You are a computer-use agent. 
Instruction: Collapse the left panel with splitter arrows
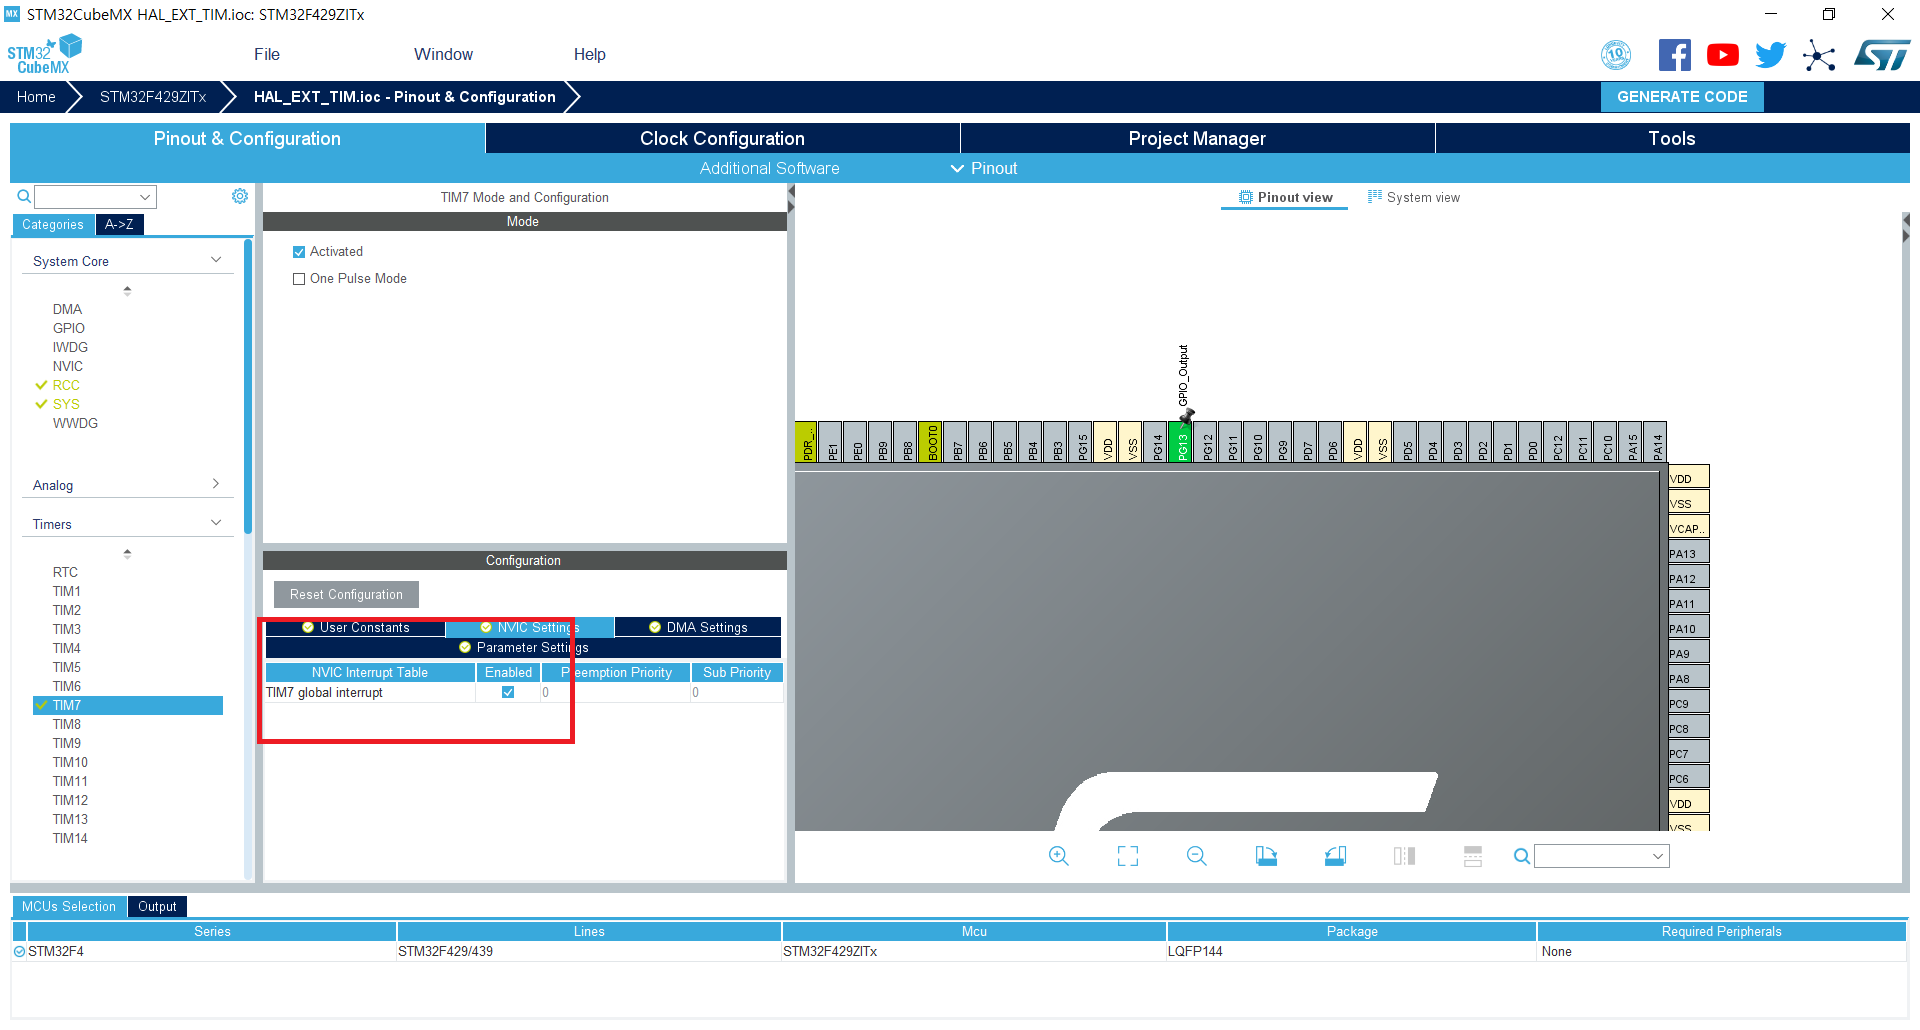[791, 199]
